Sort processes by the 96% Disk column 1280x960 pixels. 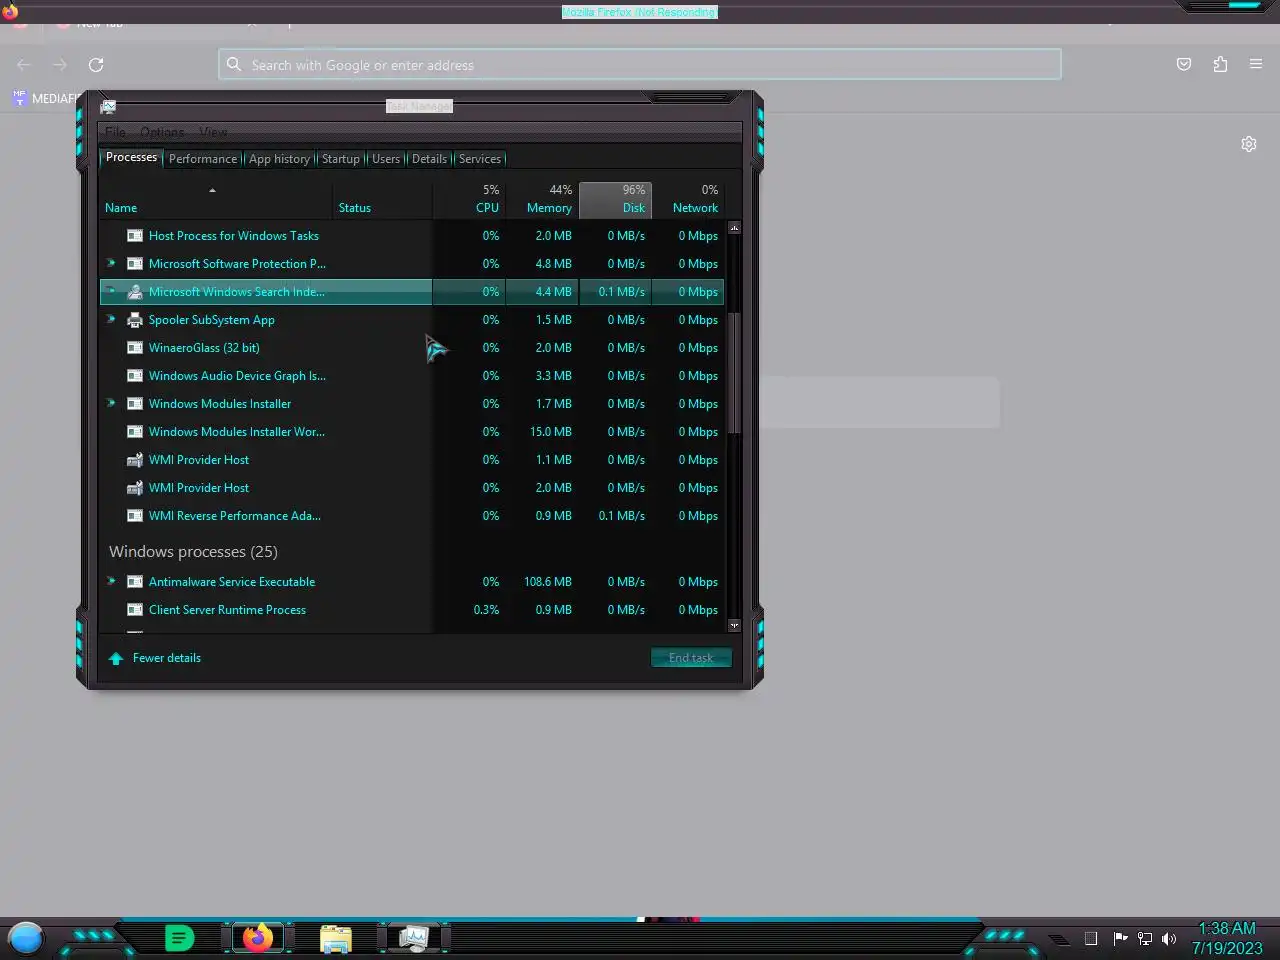[x=615, y=200]
